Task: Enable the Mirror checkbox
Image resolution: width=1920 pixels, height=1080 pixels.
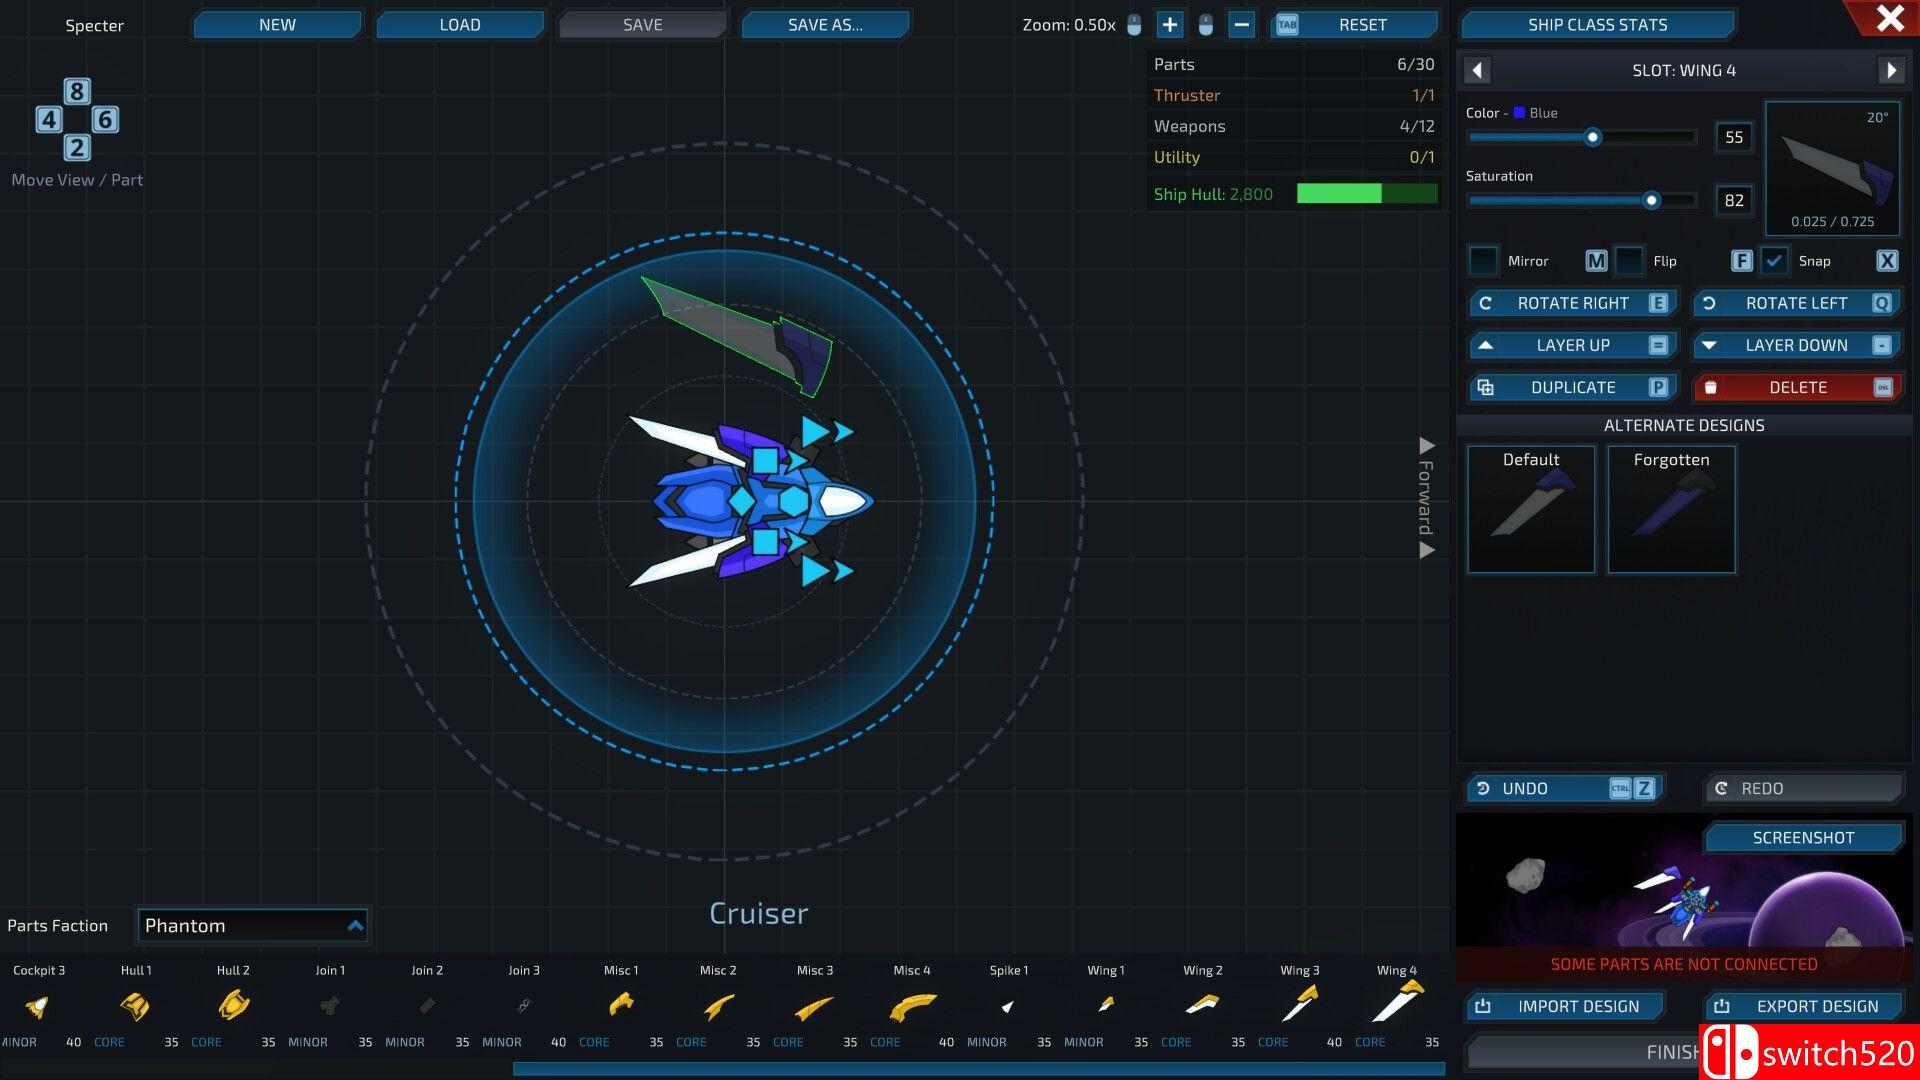Action: coord(1483,261)
